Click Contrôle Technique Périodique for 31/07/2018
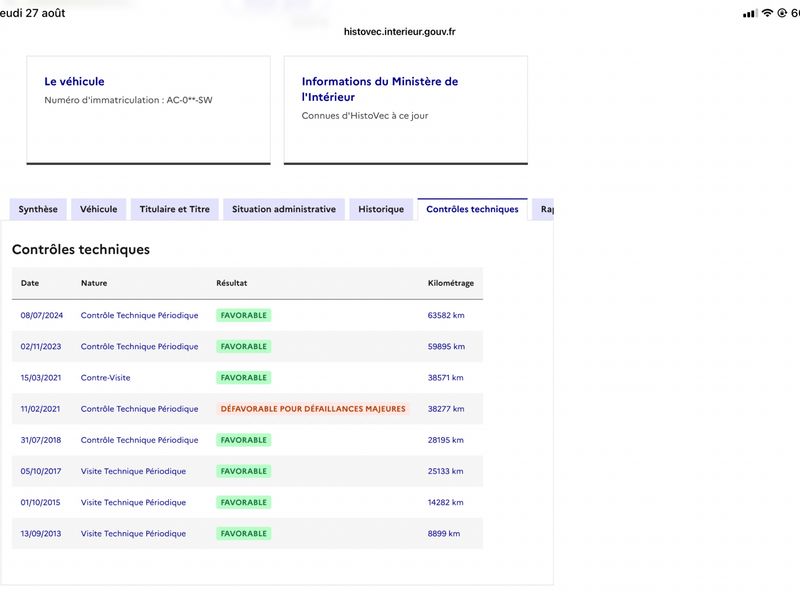This screenshot has width=800, height=600. click(139, 440)
